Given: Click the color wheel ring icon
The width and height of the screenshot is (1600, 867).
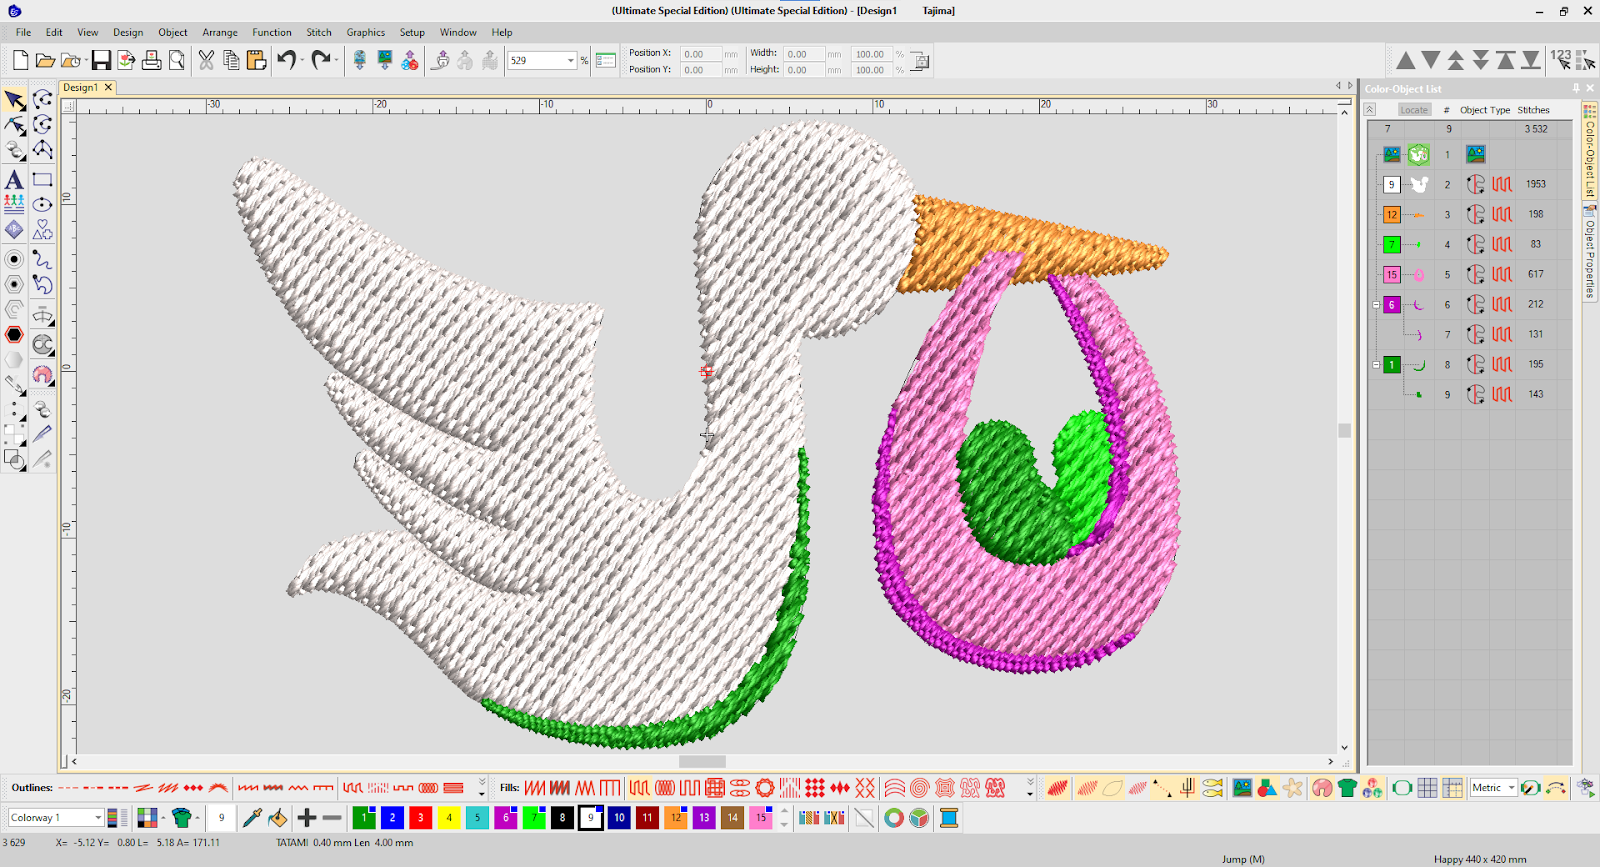Looking at the screenshot, I should (x=894, y=818).
